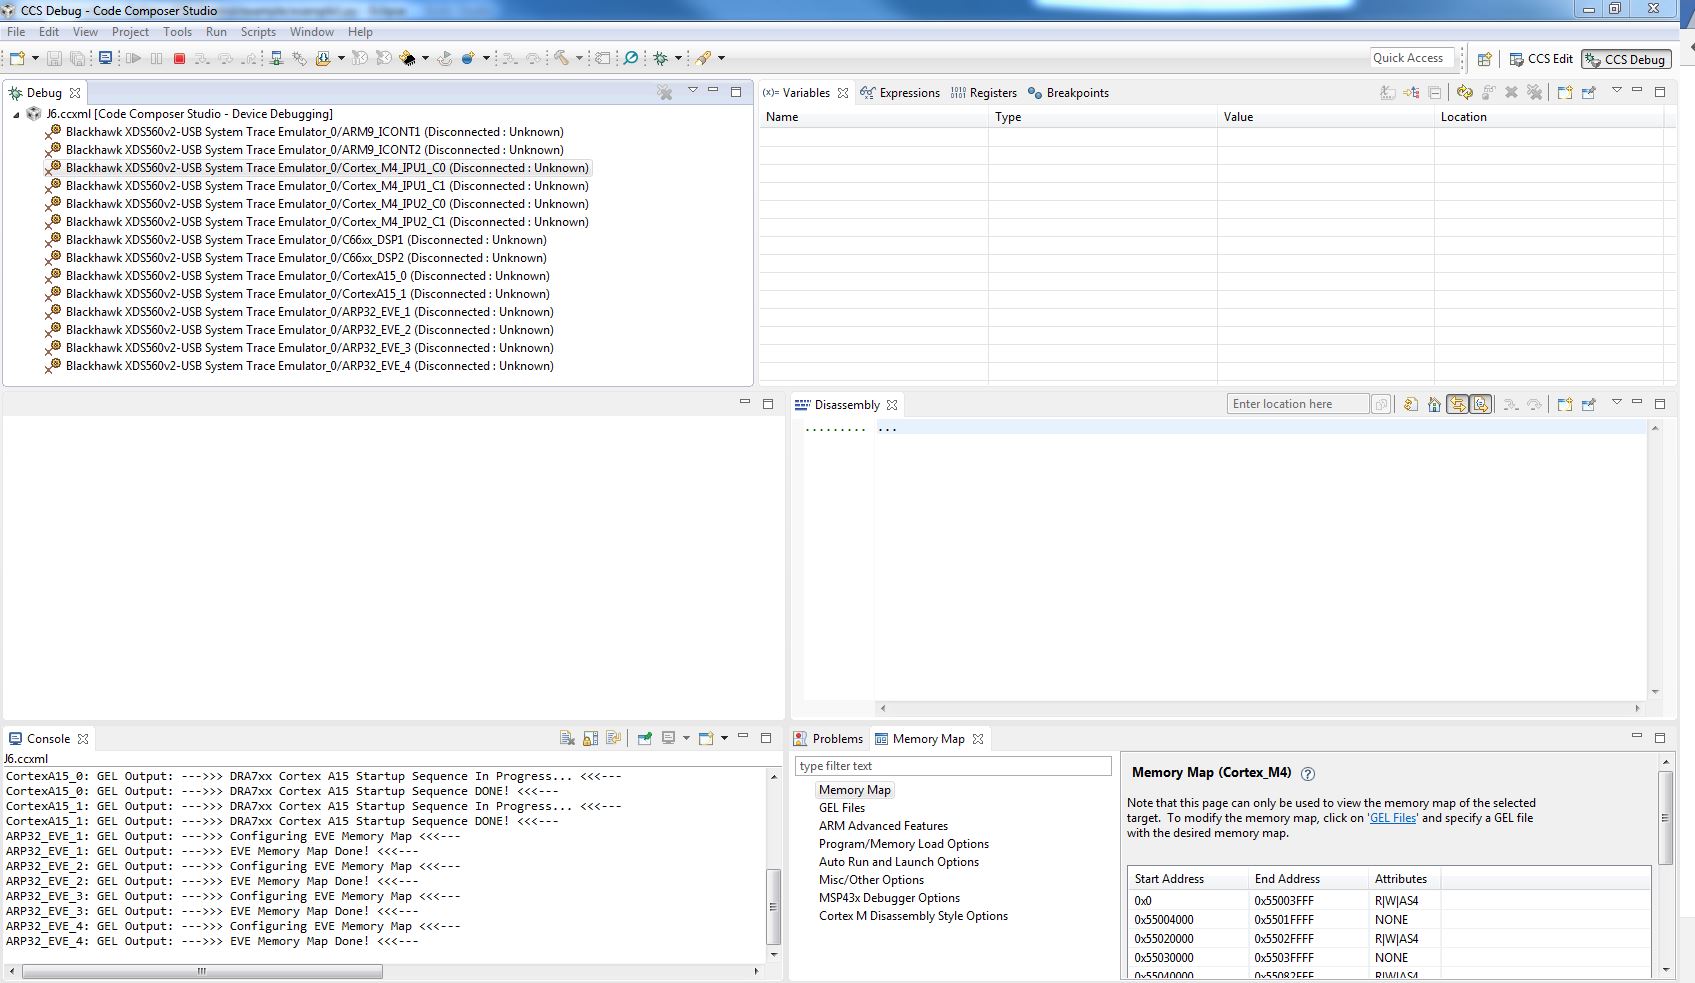Toggle the Show Type Names icon in Variables panel

point(1388,93)
